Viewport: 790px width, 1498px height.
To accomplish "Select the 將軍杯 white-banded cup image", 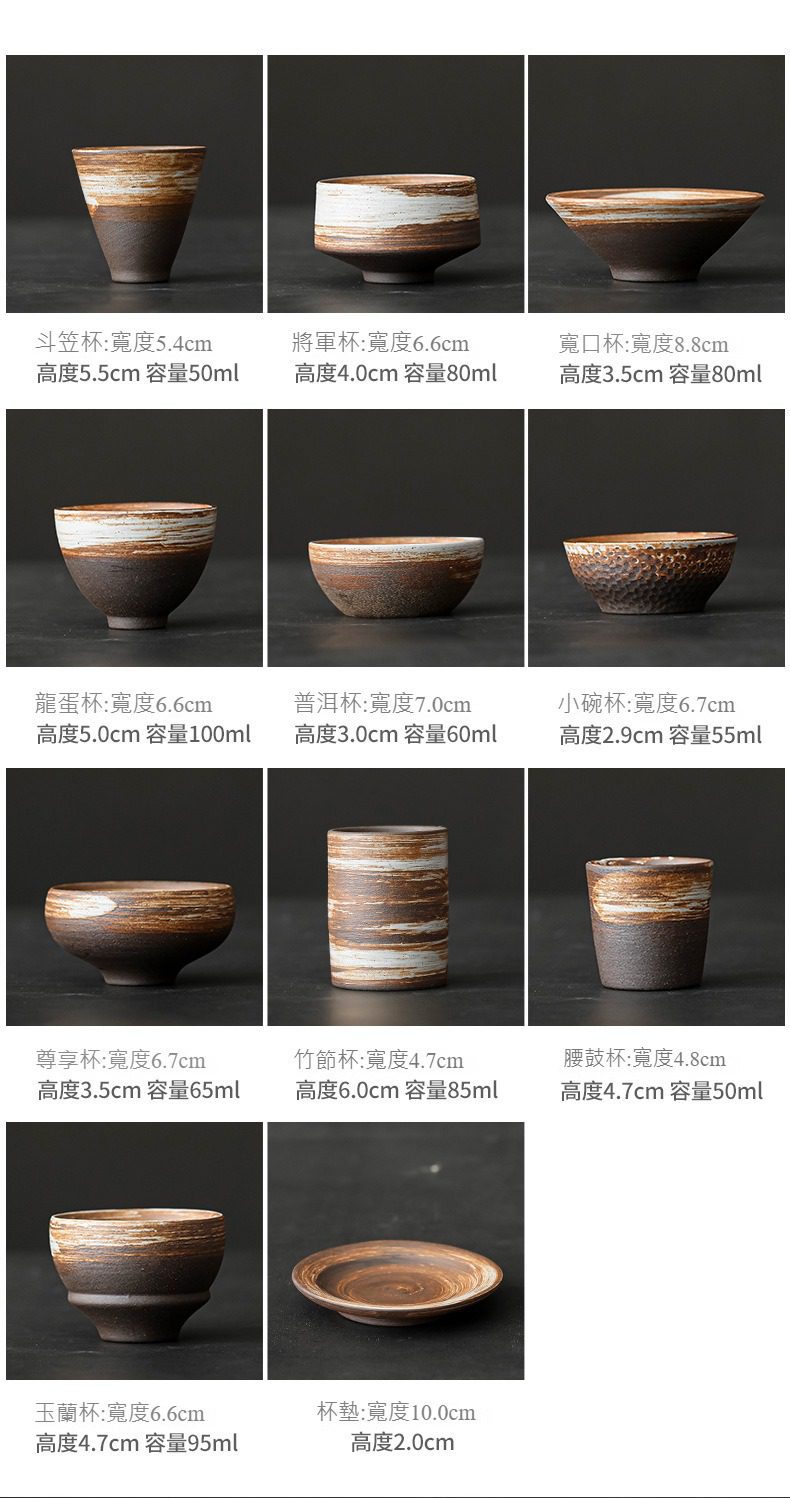I will click(395, 184).
